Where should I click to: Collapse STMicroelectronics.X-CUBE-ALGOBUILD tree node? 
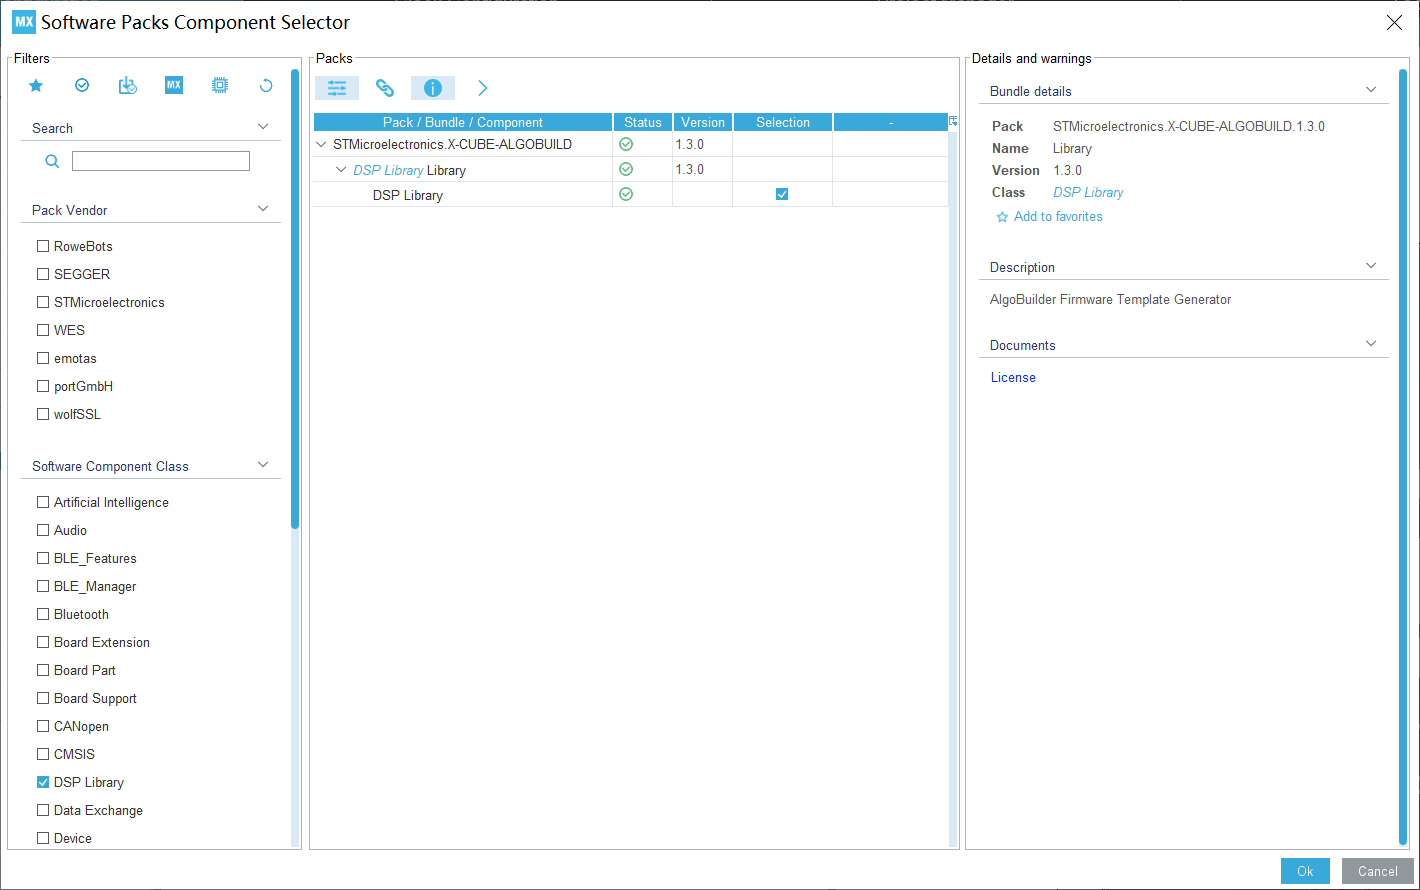click(321, 144)
